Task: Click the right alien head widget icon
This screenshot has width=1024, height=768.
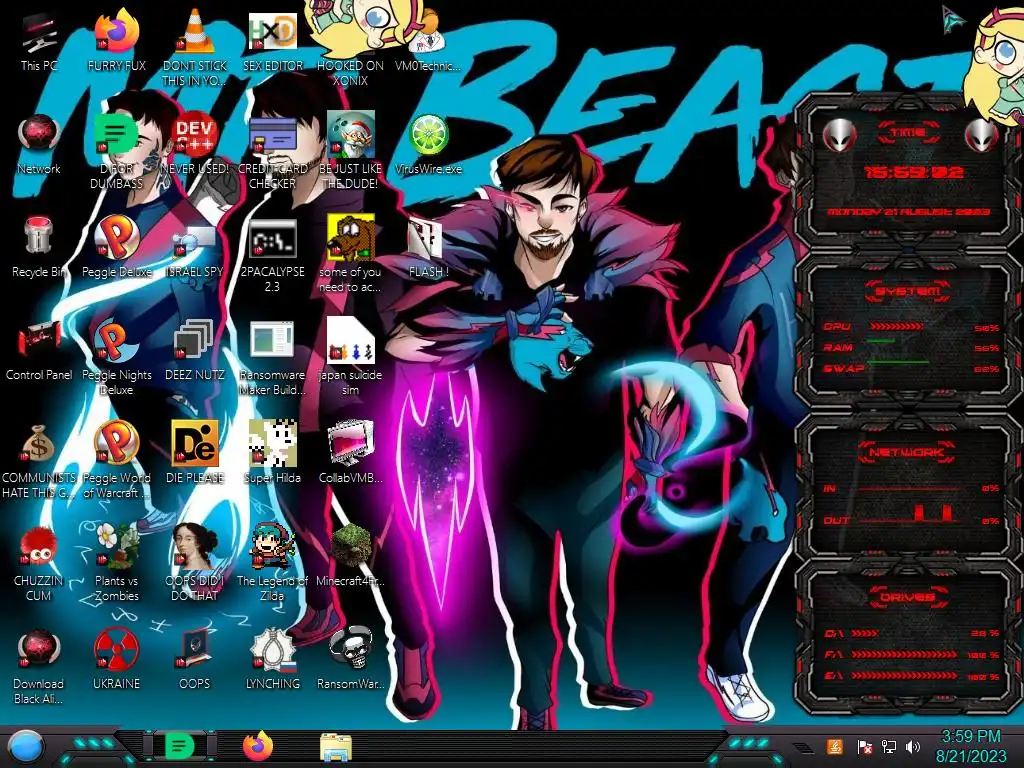Action: pos(981,135)
